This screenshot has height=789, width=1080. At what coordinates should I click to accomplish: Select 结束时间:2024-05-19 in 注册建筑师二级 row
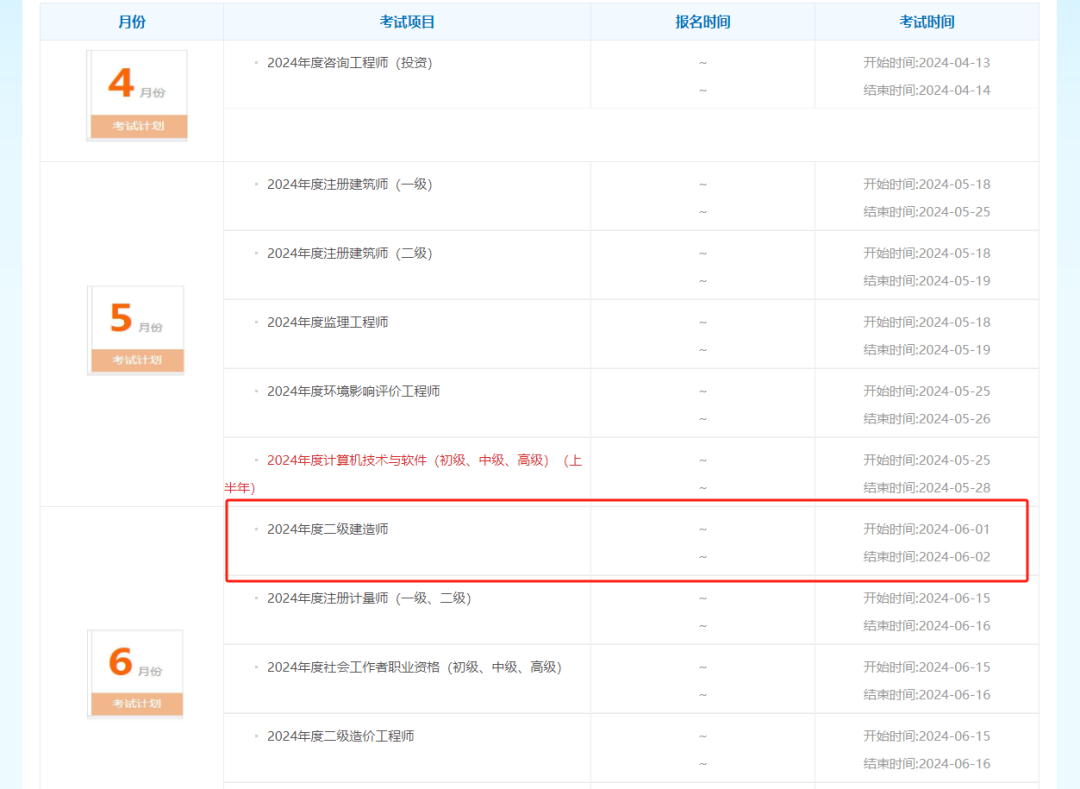926,281
